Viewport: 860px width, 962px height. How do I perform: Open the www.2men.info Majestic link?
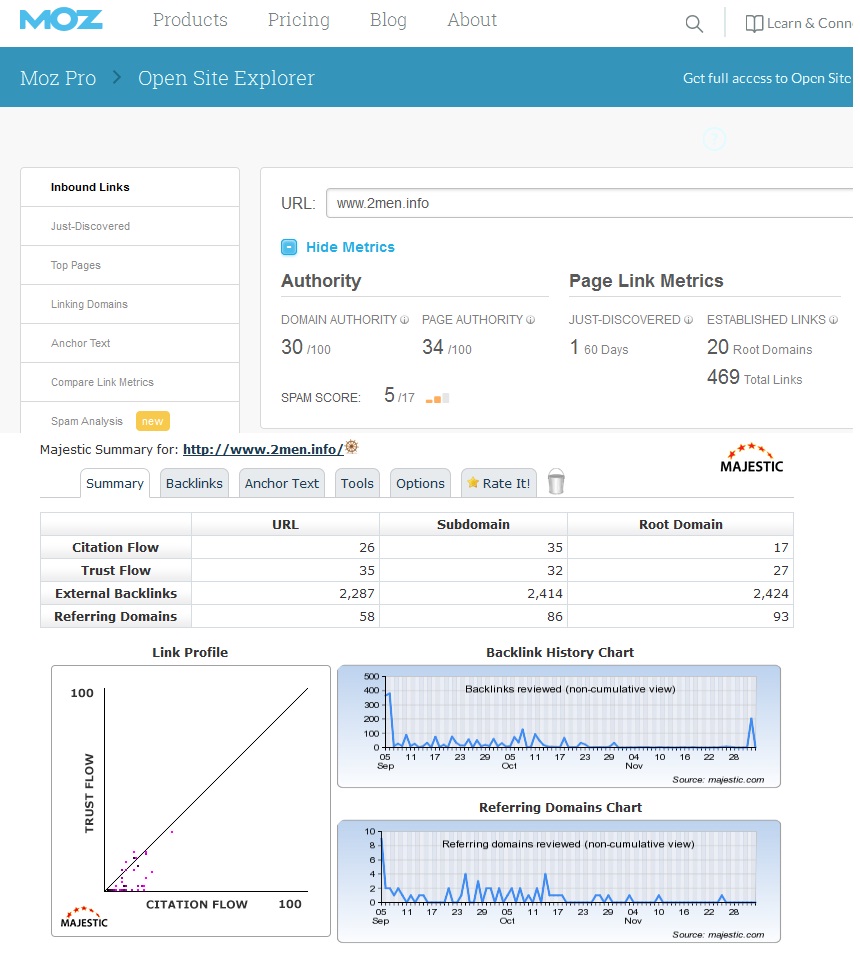click(263, 449)
